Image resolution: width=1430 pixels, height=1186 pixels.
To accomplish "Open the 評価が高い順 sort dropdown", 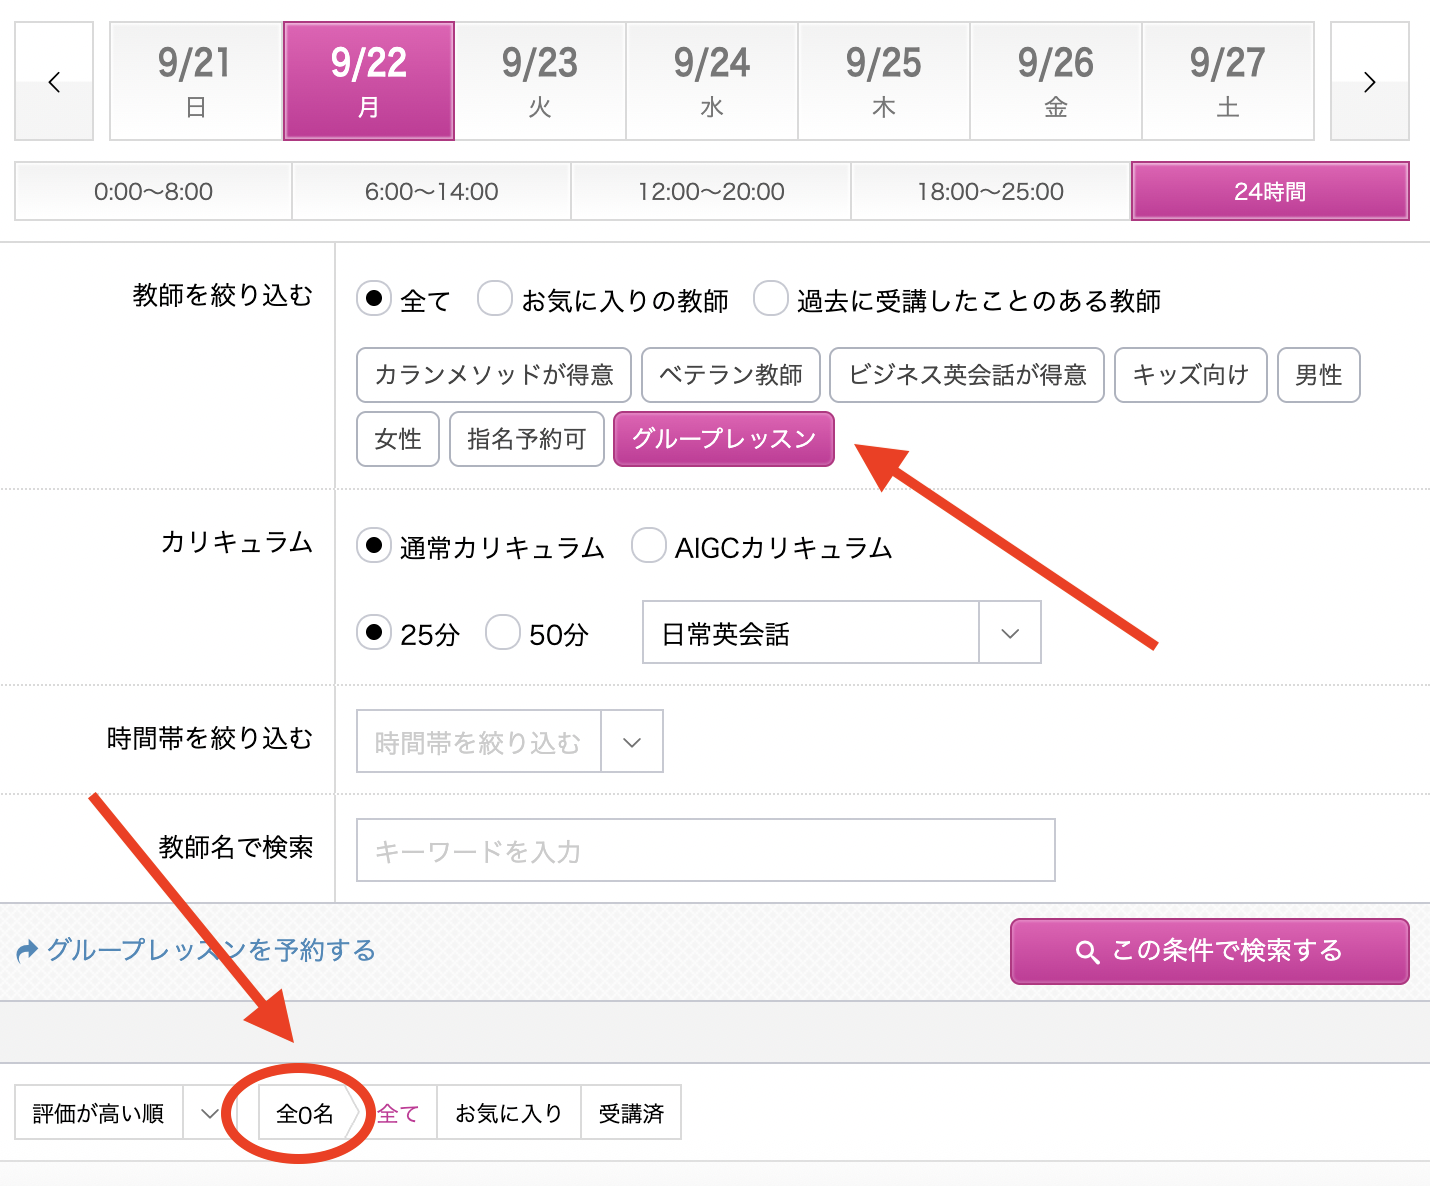I will click(118, 1113).
